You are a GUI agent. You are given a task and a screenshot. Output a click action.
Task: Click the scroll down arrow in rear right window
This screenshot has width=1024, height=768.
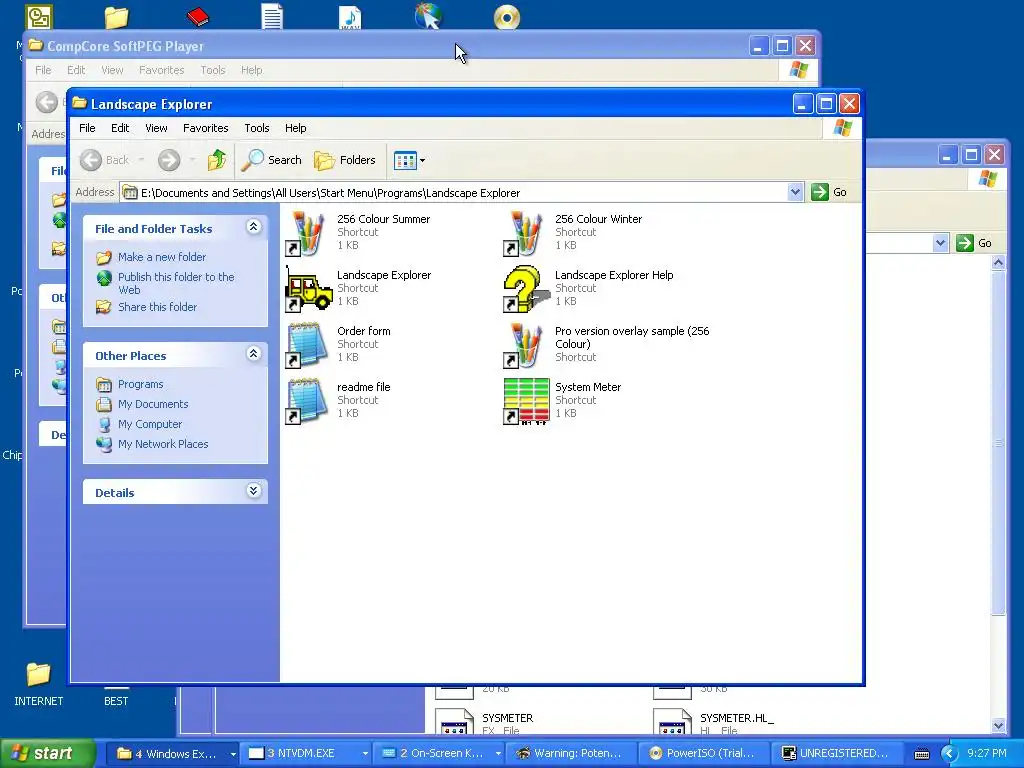[999, 726]
